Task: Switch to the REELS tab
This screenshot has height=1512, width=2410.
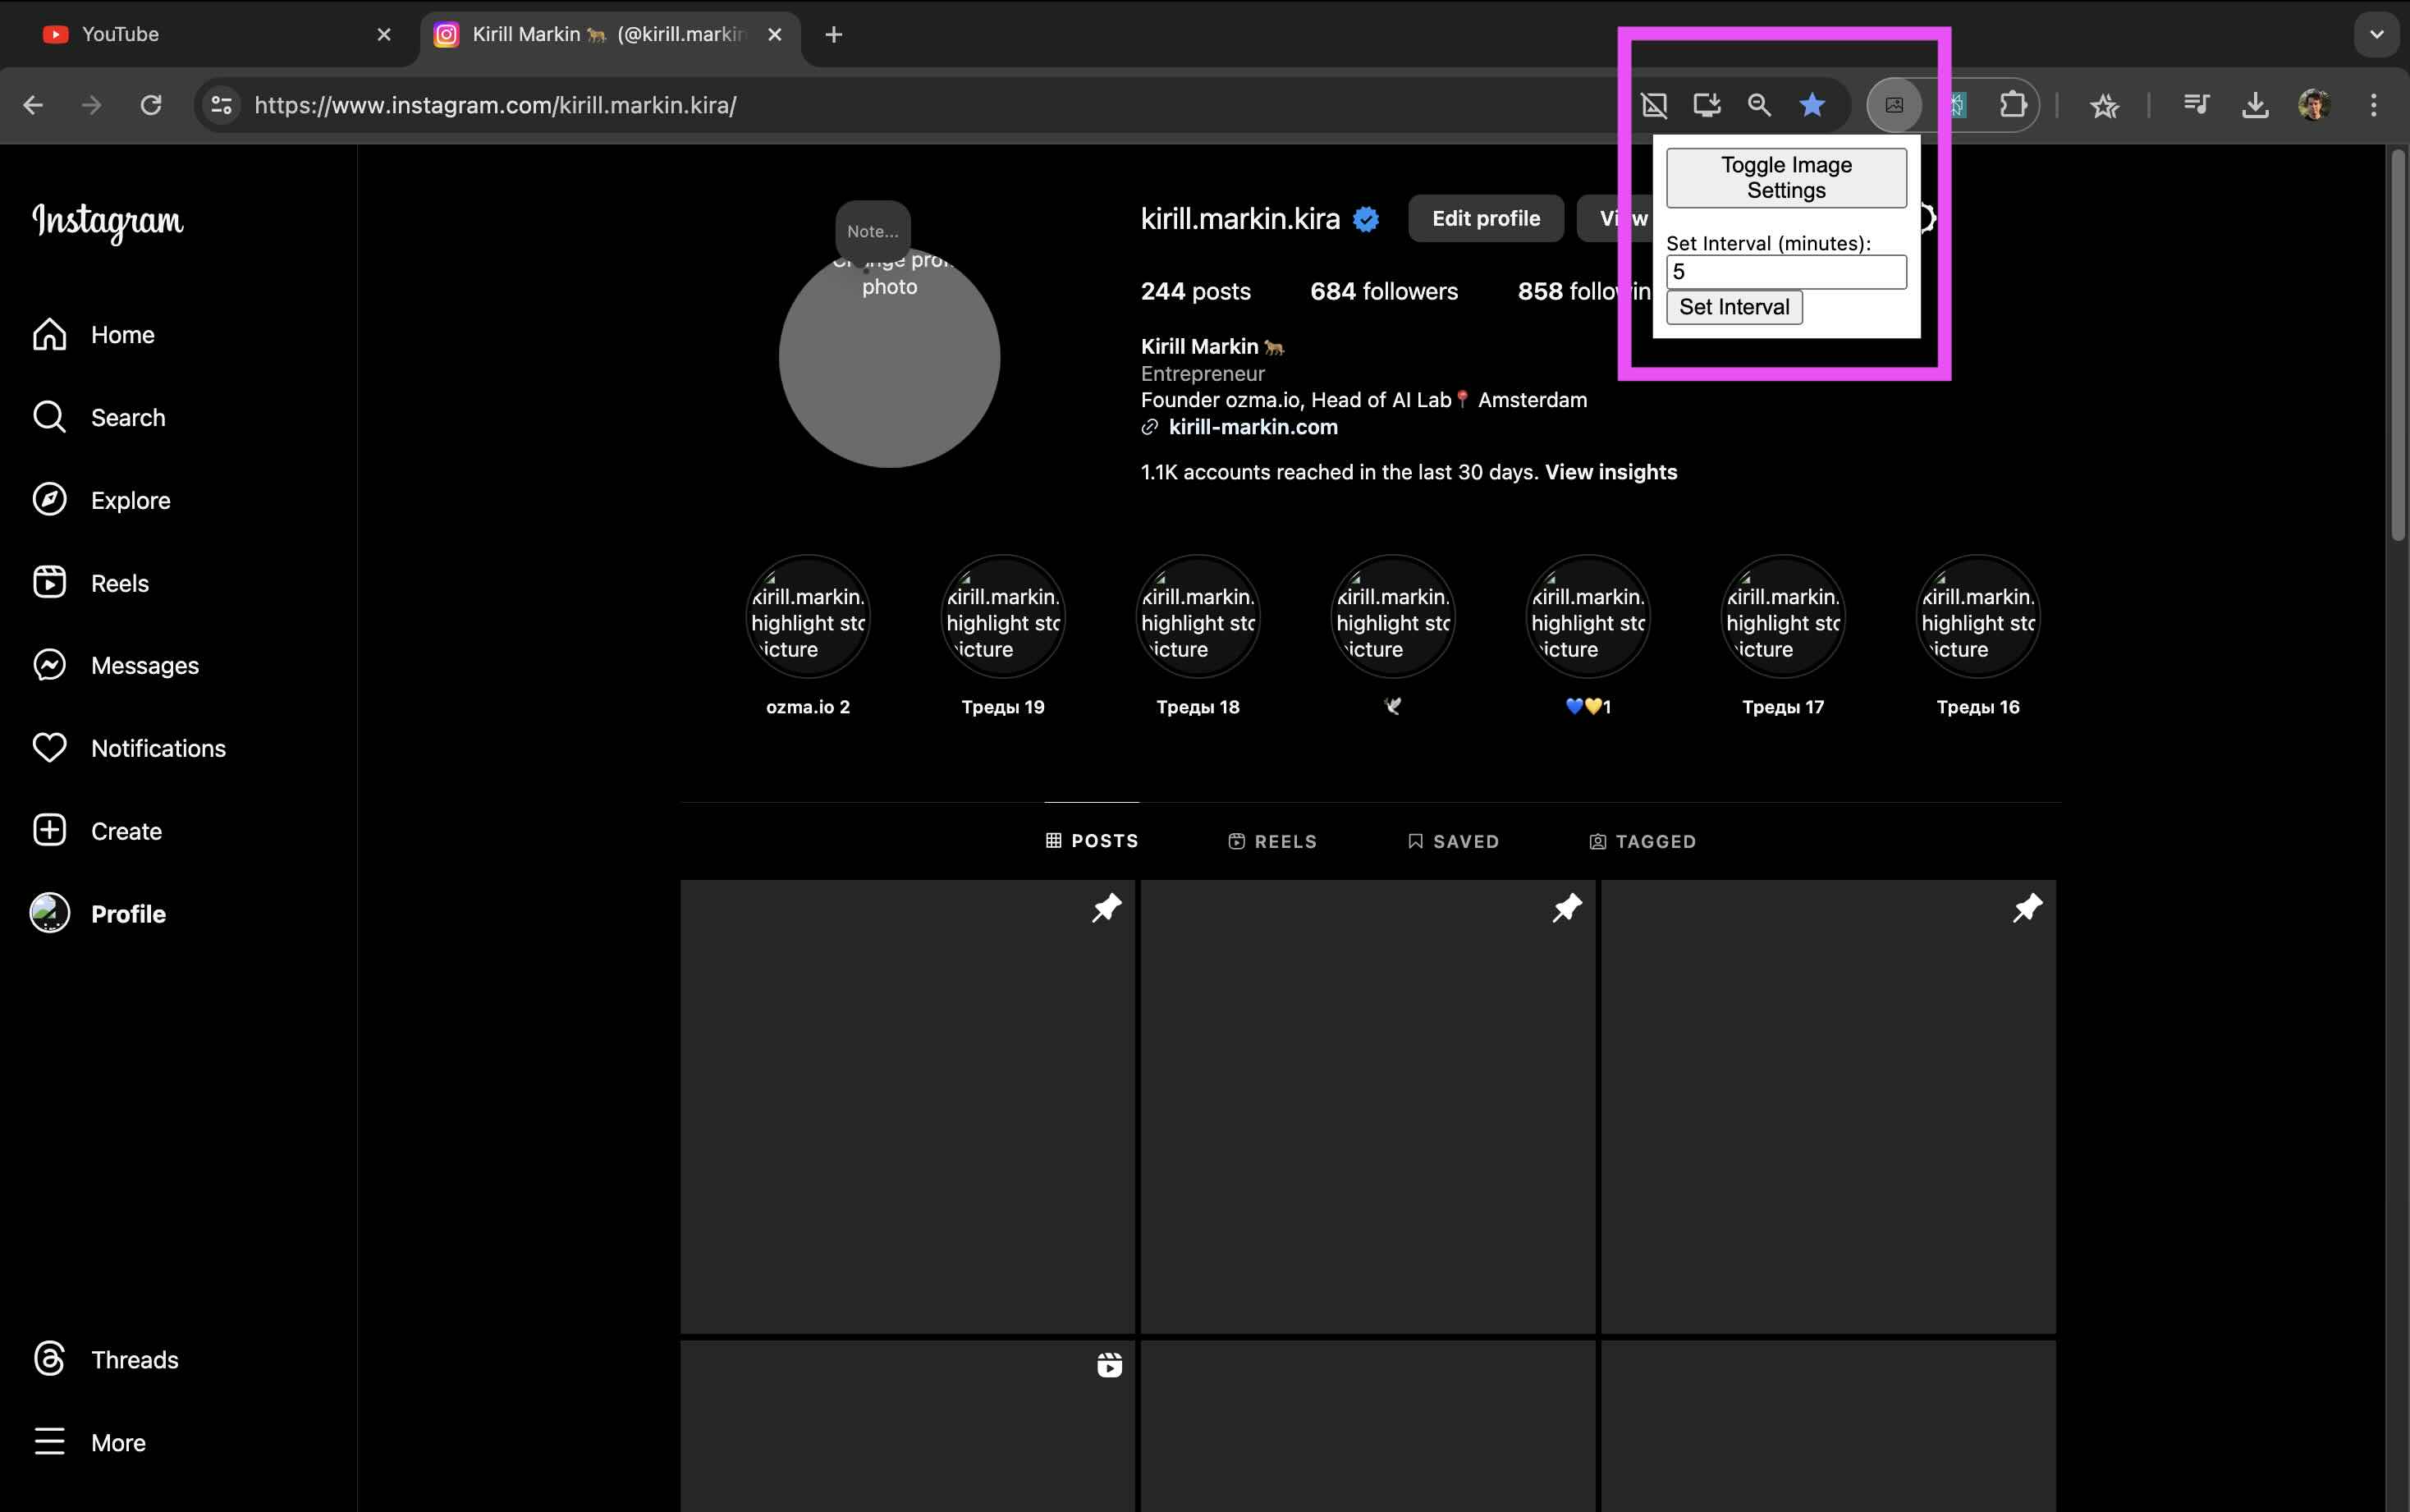Action: (1272, 841)
